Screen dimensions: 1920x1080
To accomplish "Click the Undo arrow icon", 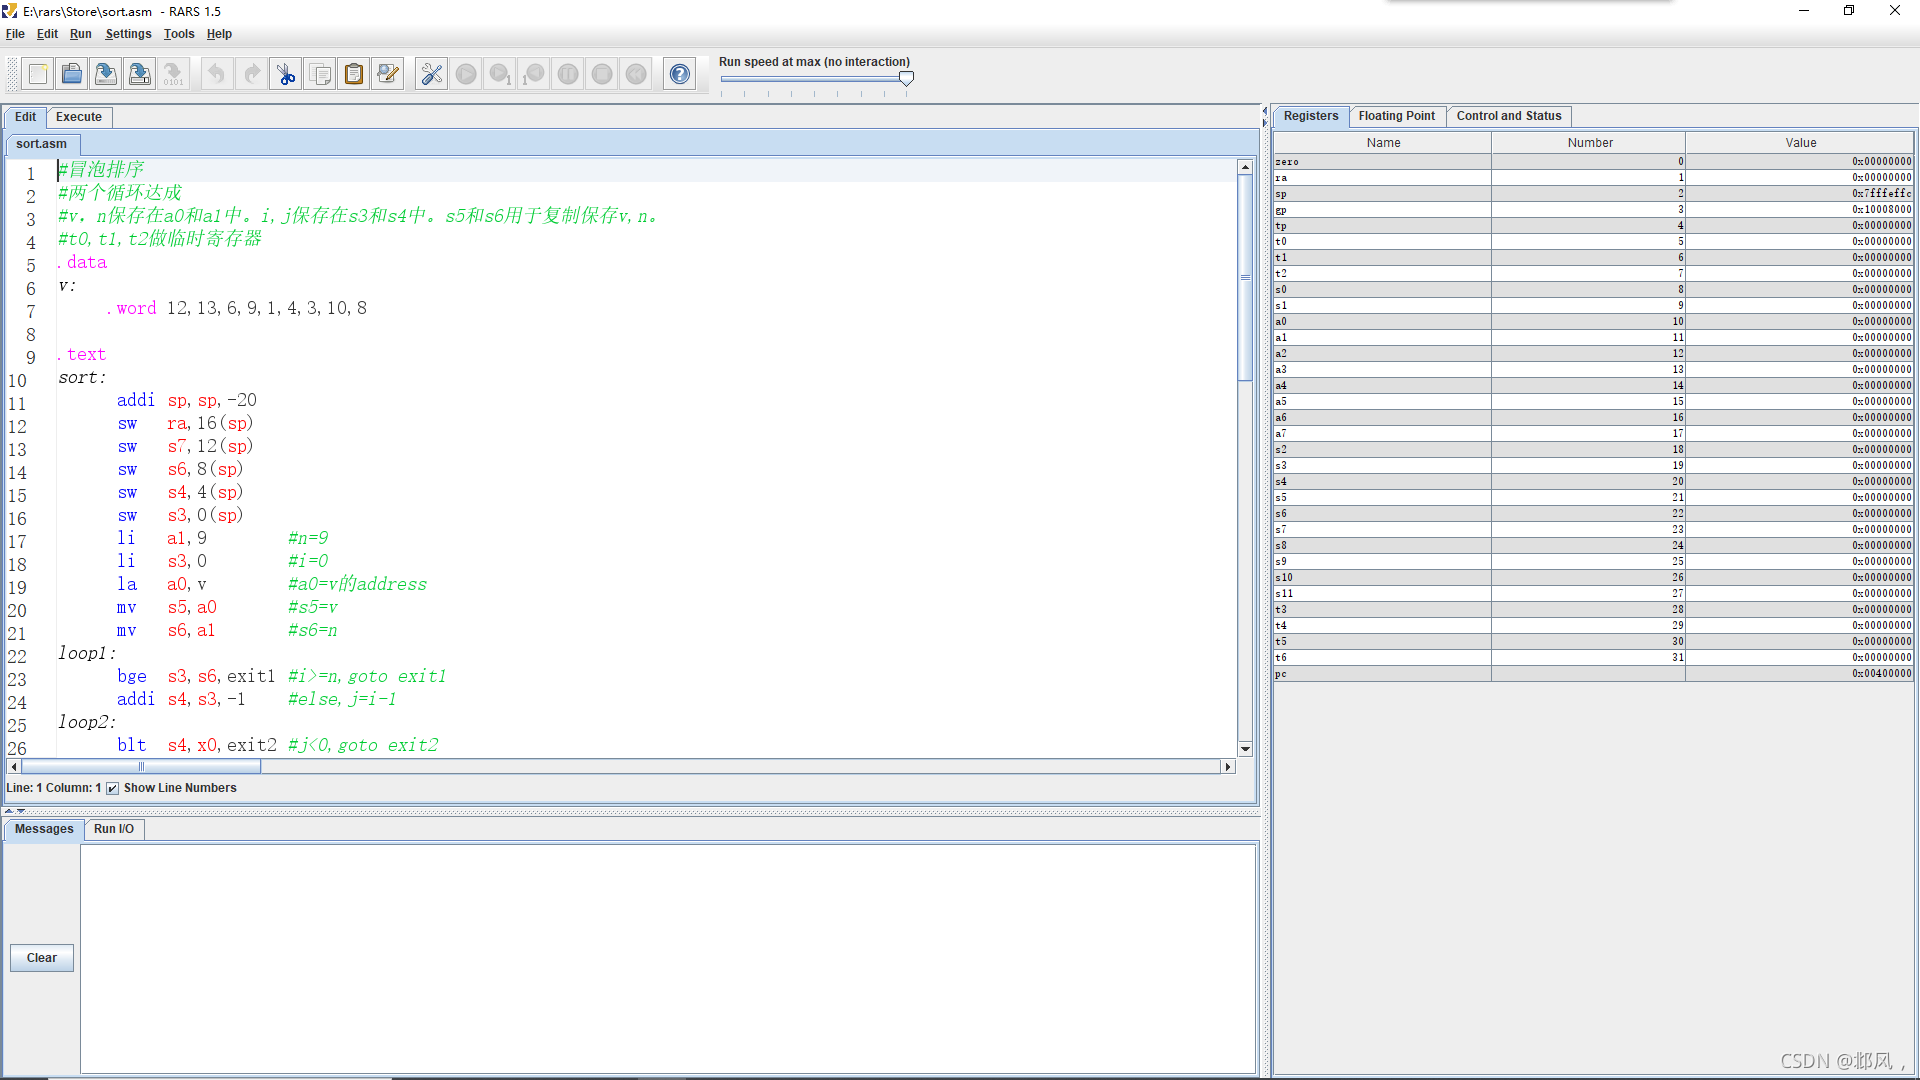I will [217, 74].
